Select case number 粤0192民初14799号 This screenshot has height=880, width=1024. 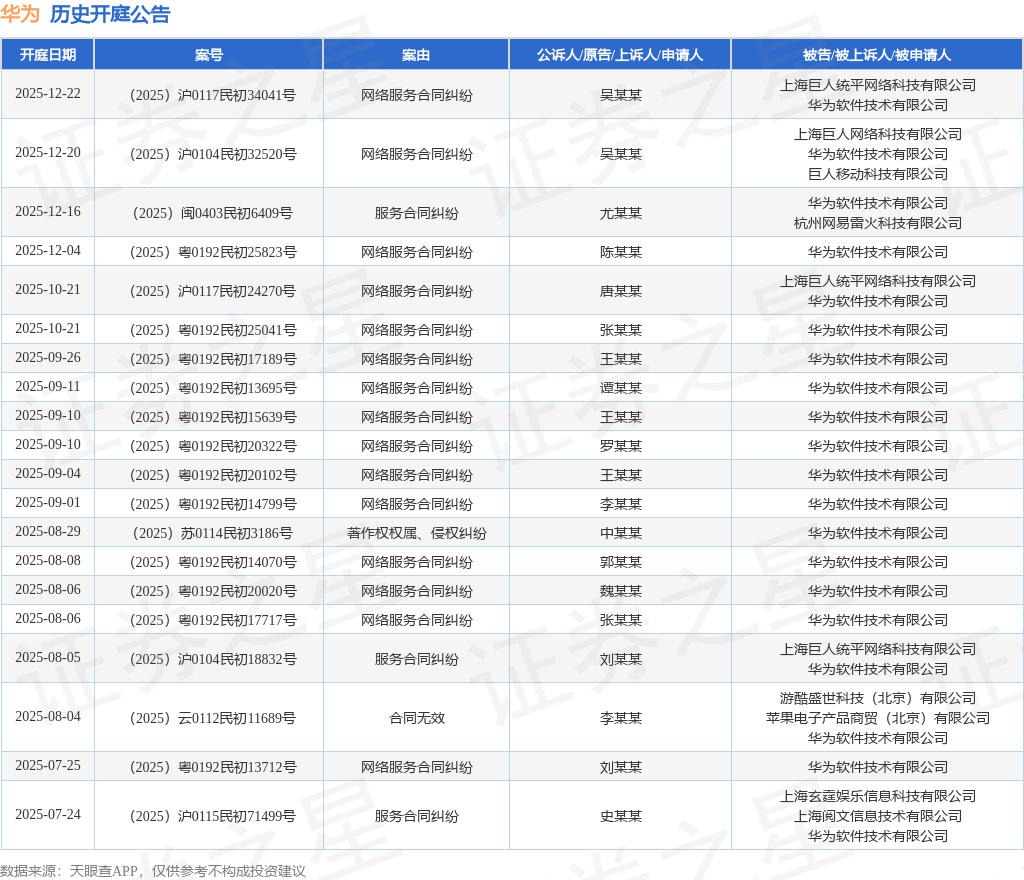(x=213, y=504)
